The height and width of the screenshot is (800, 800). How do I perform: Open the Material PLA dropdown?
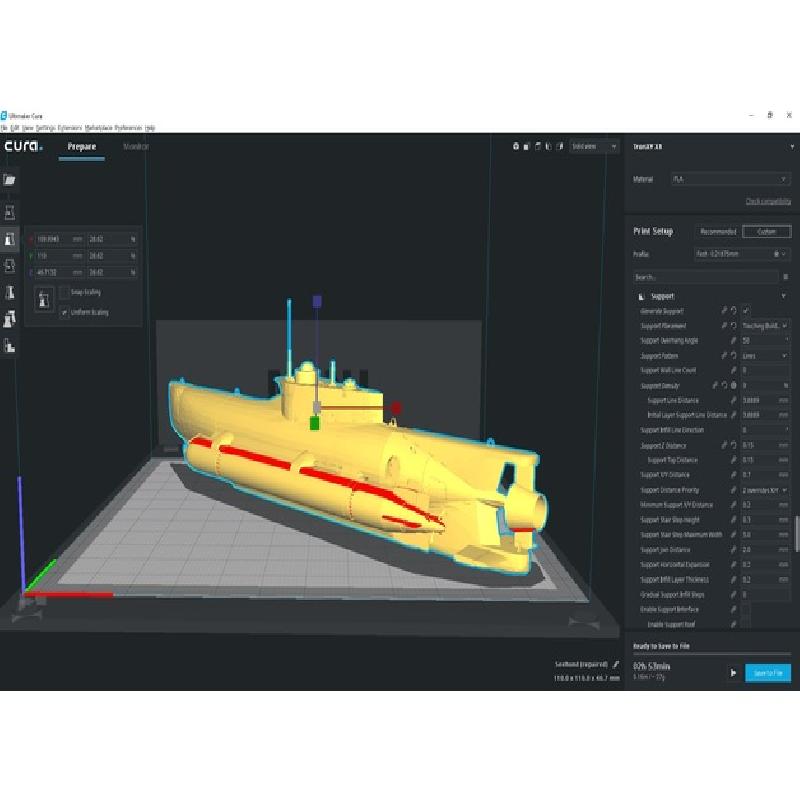(x=730, y=179)
